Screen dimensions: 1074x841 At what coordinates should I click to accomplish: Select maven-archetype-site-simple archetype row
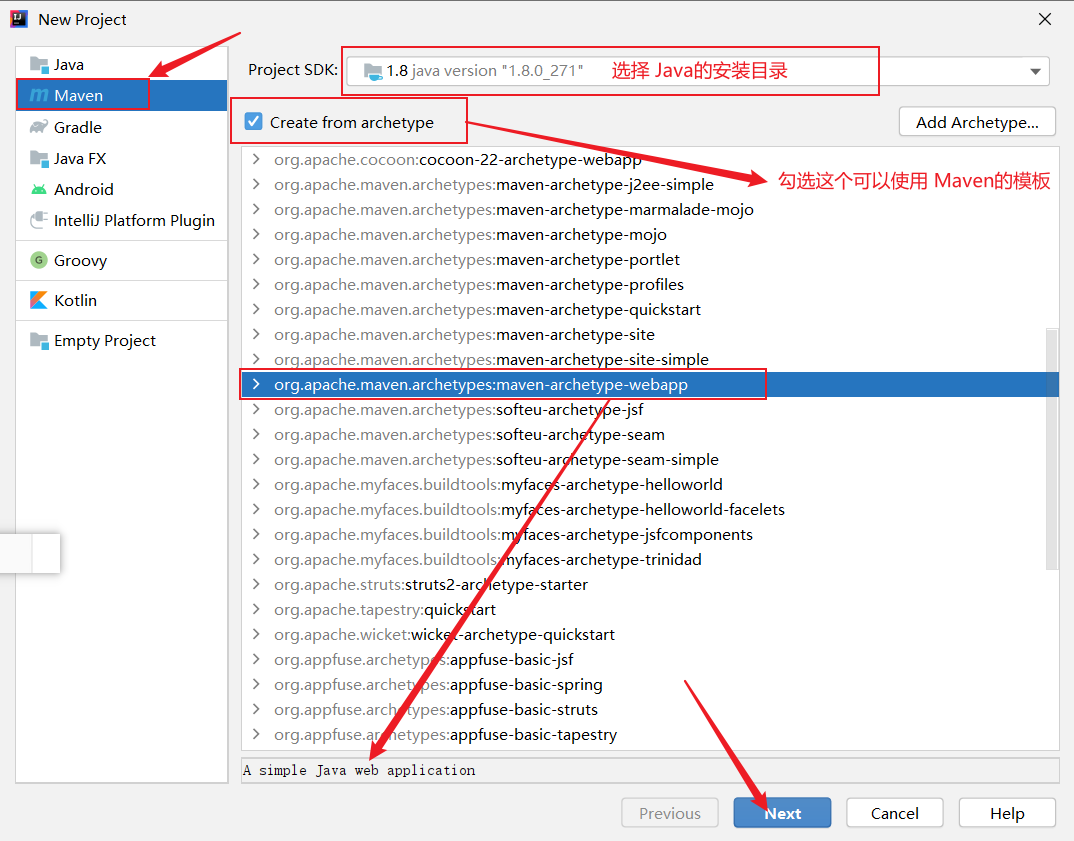pos(650,359)
